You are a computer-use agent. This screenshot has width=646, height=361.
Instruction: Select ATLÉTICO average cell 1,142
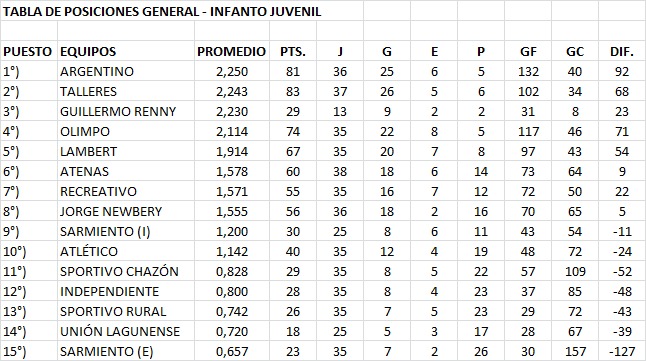click(232, 251)
